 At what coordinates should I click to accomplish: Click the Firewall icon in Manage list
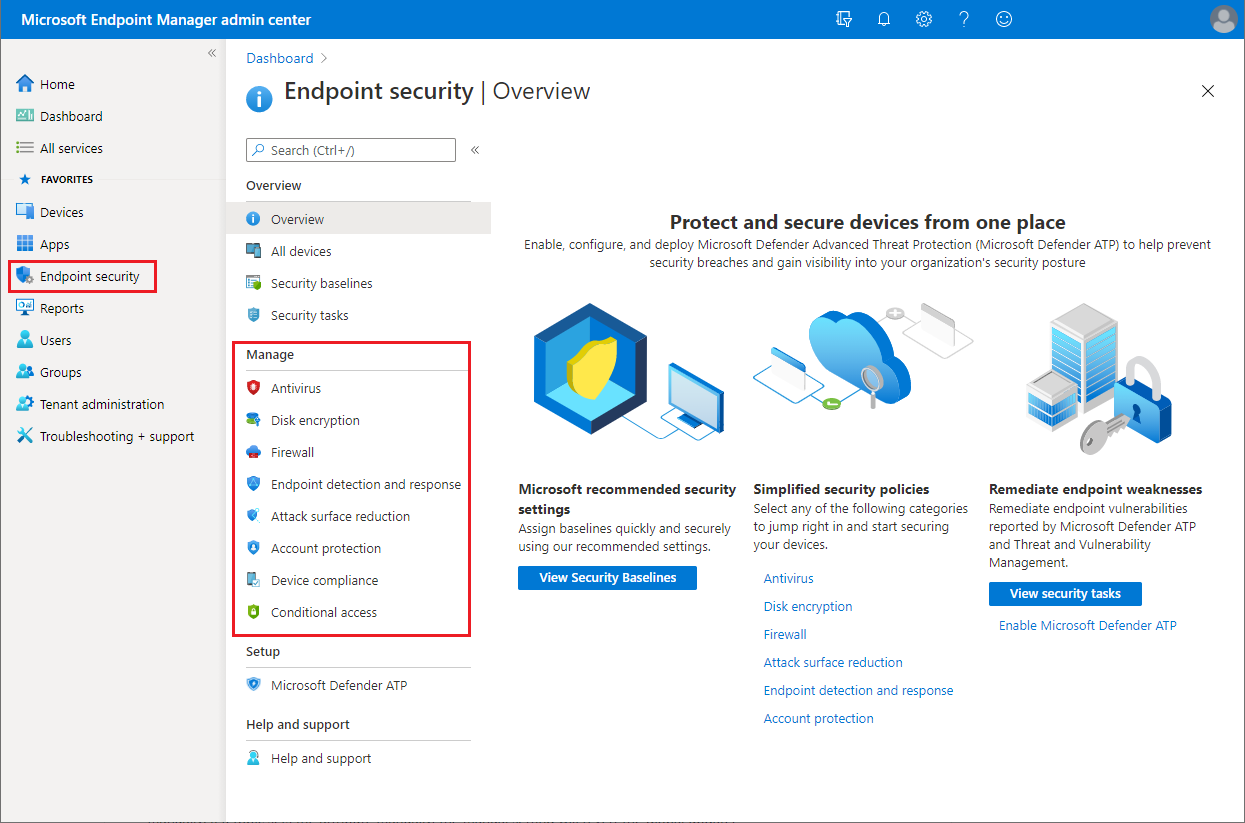pyautogui.click(x=253, y=452)
